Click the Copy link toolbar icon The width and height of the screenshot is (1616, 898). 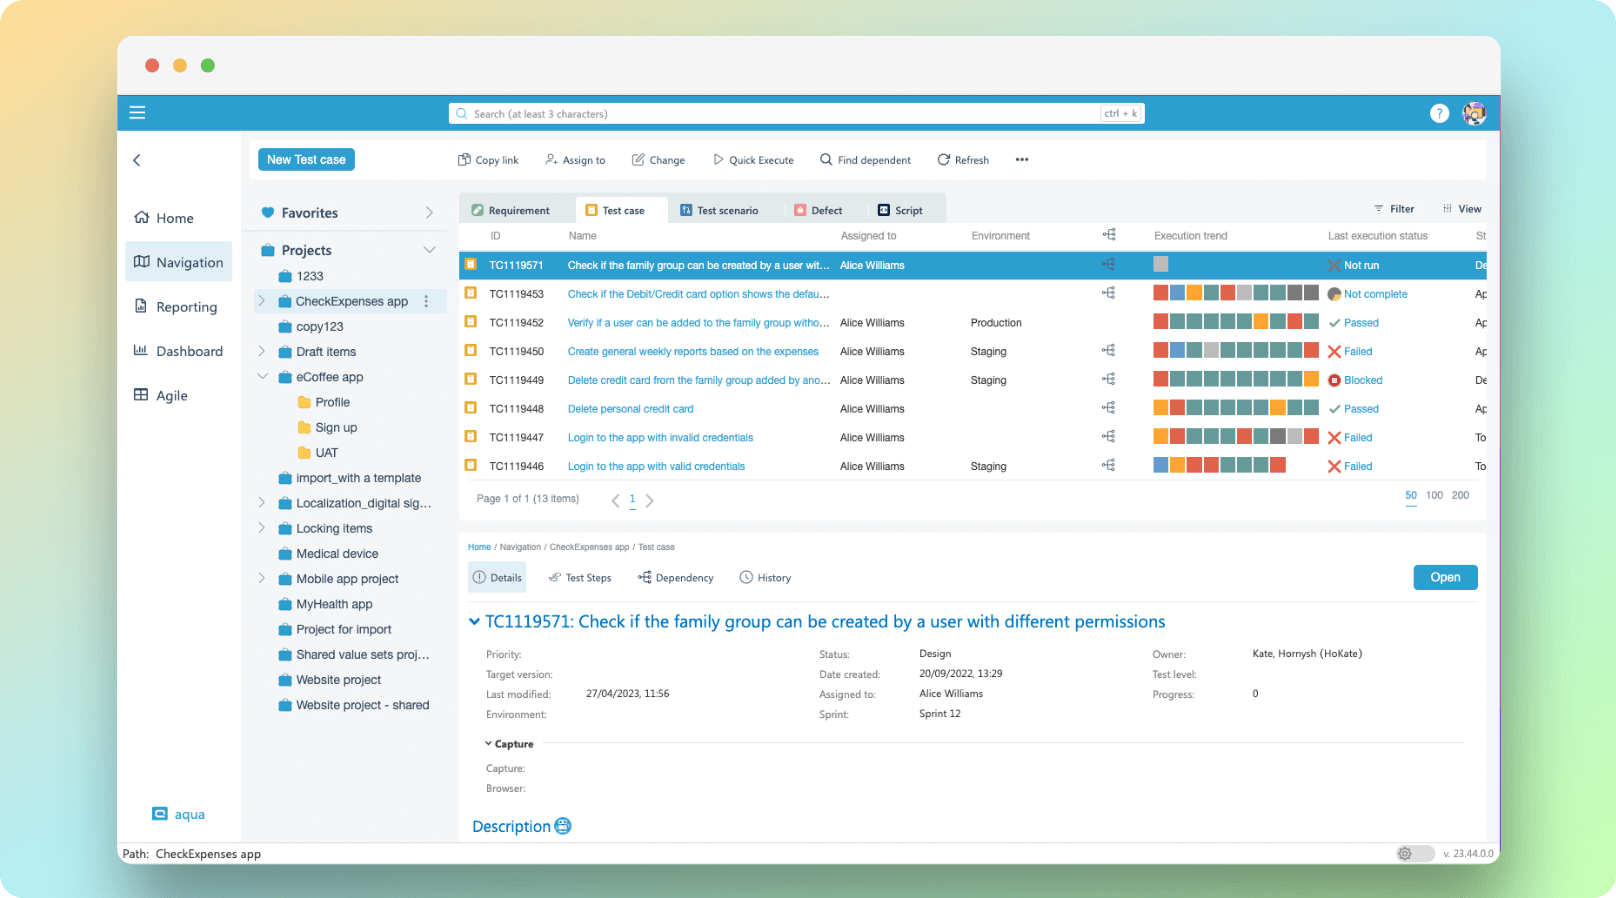(464, 160)
